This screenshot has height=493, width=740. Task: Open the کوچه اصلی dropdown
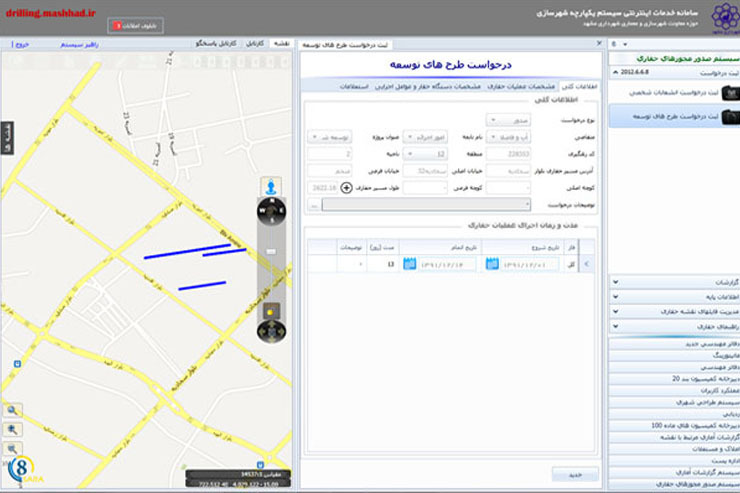[x=508, y=188]
